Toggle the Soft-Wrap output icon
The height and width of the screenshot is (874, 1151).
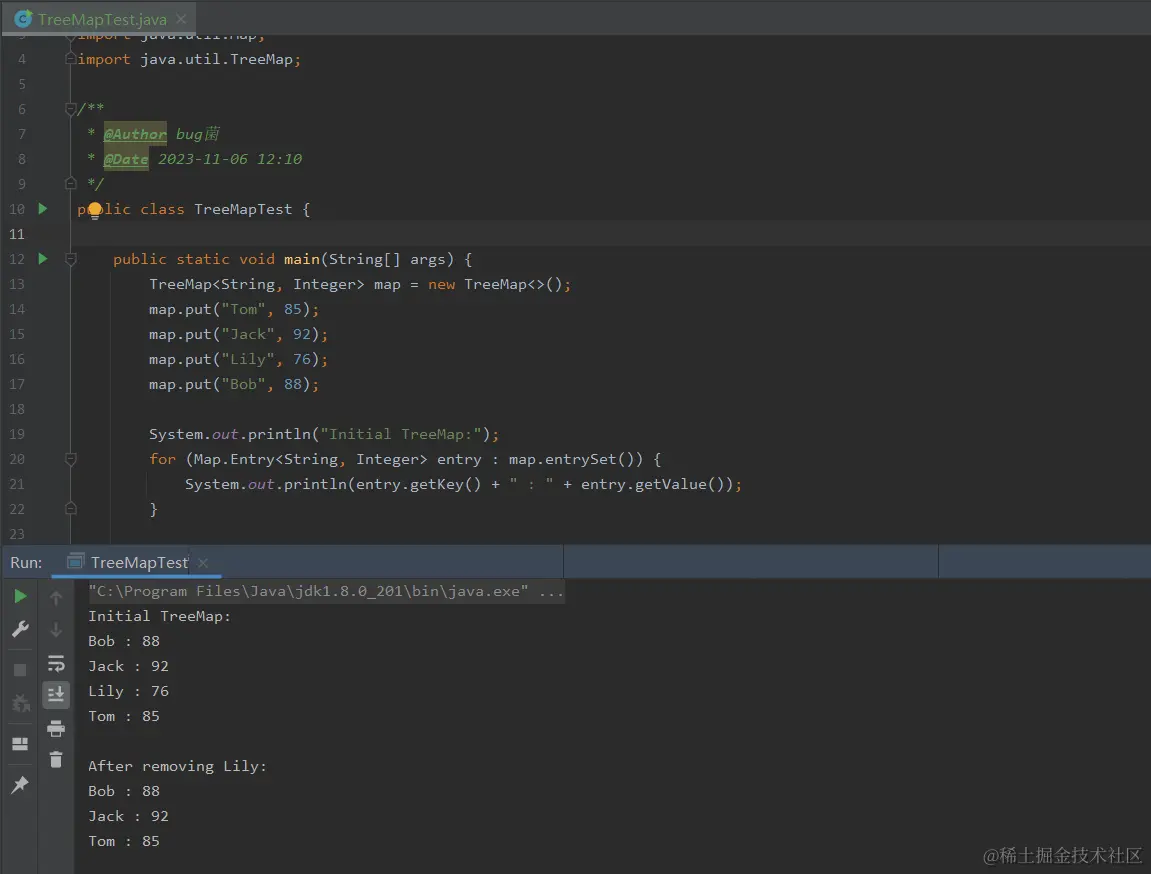point(56,663)
